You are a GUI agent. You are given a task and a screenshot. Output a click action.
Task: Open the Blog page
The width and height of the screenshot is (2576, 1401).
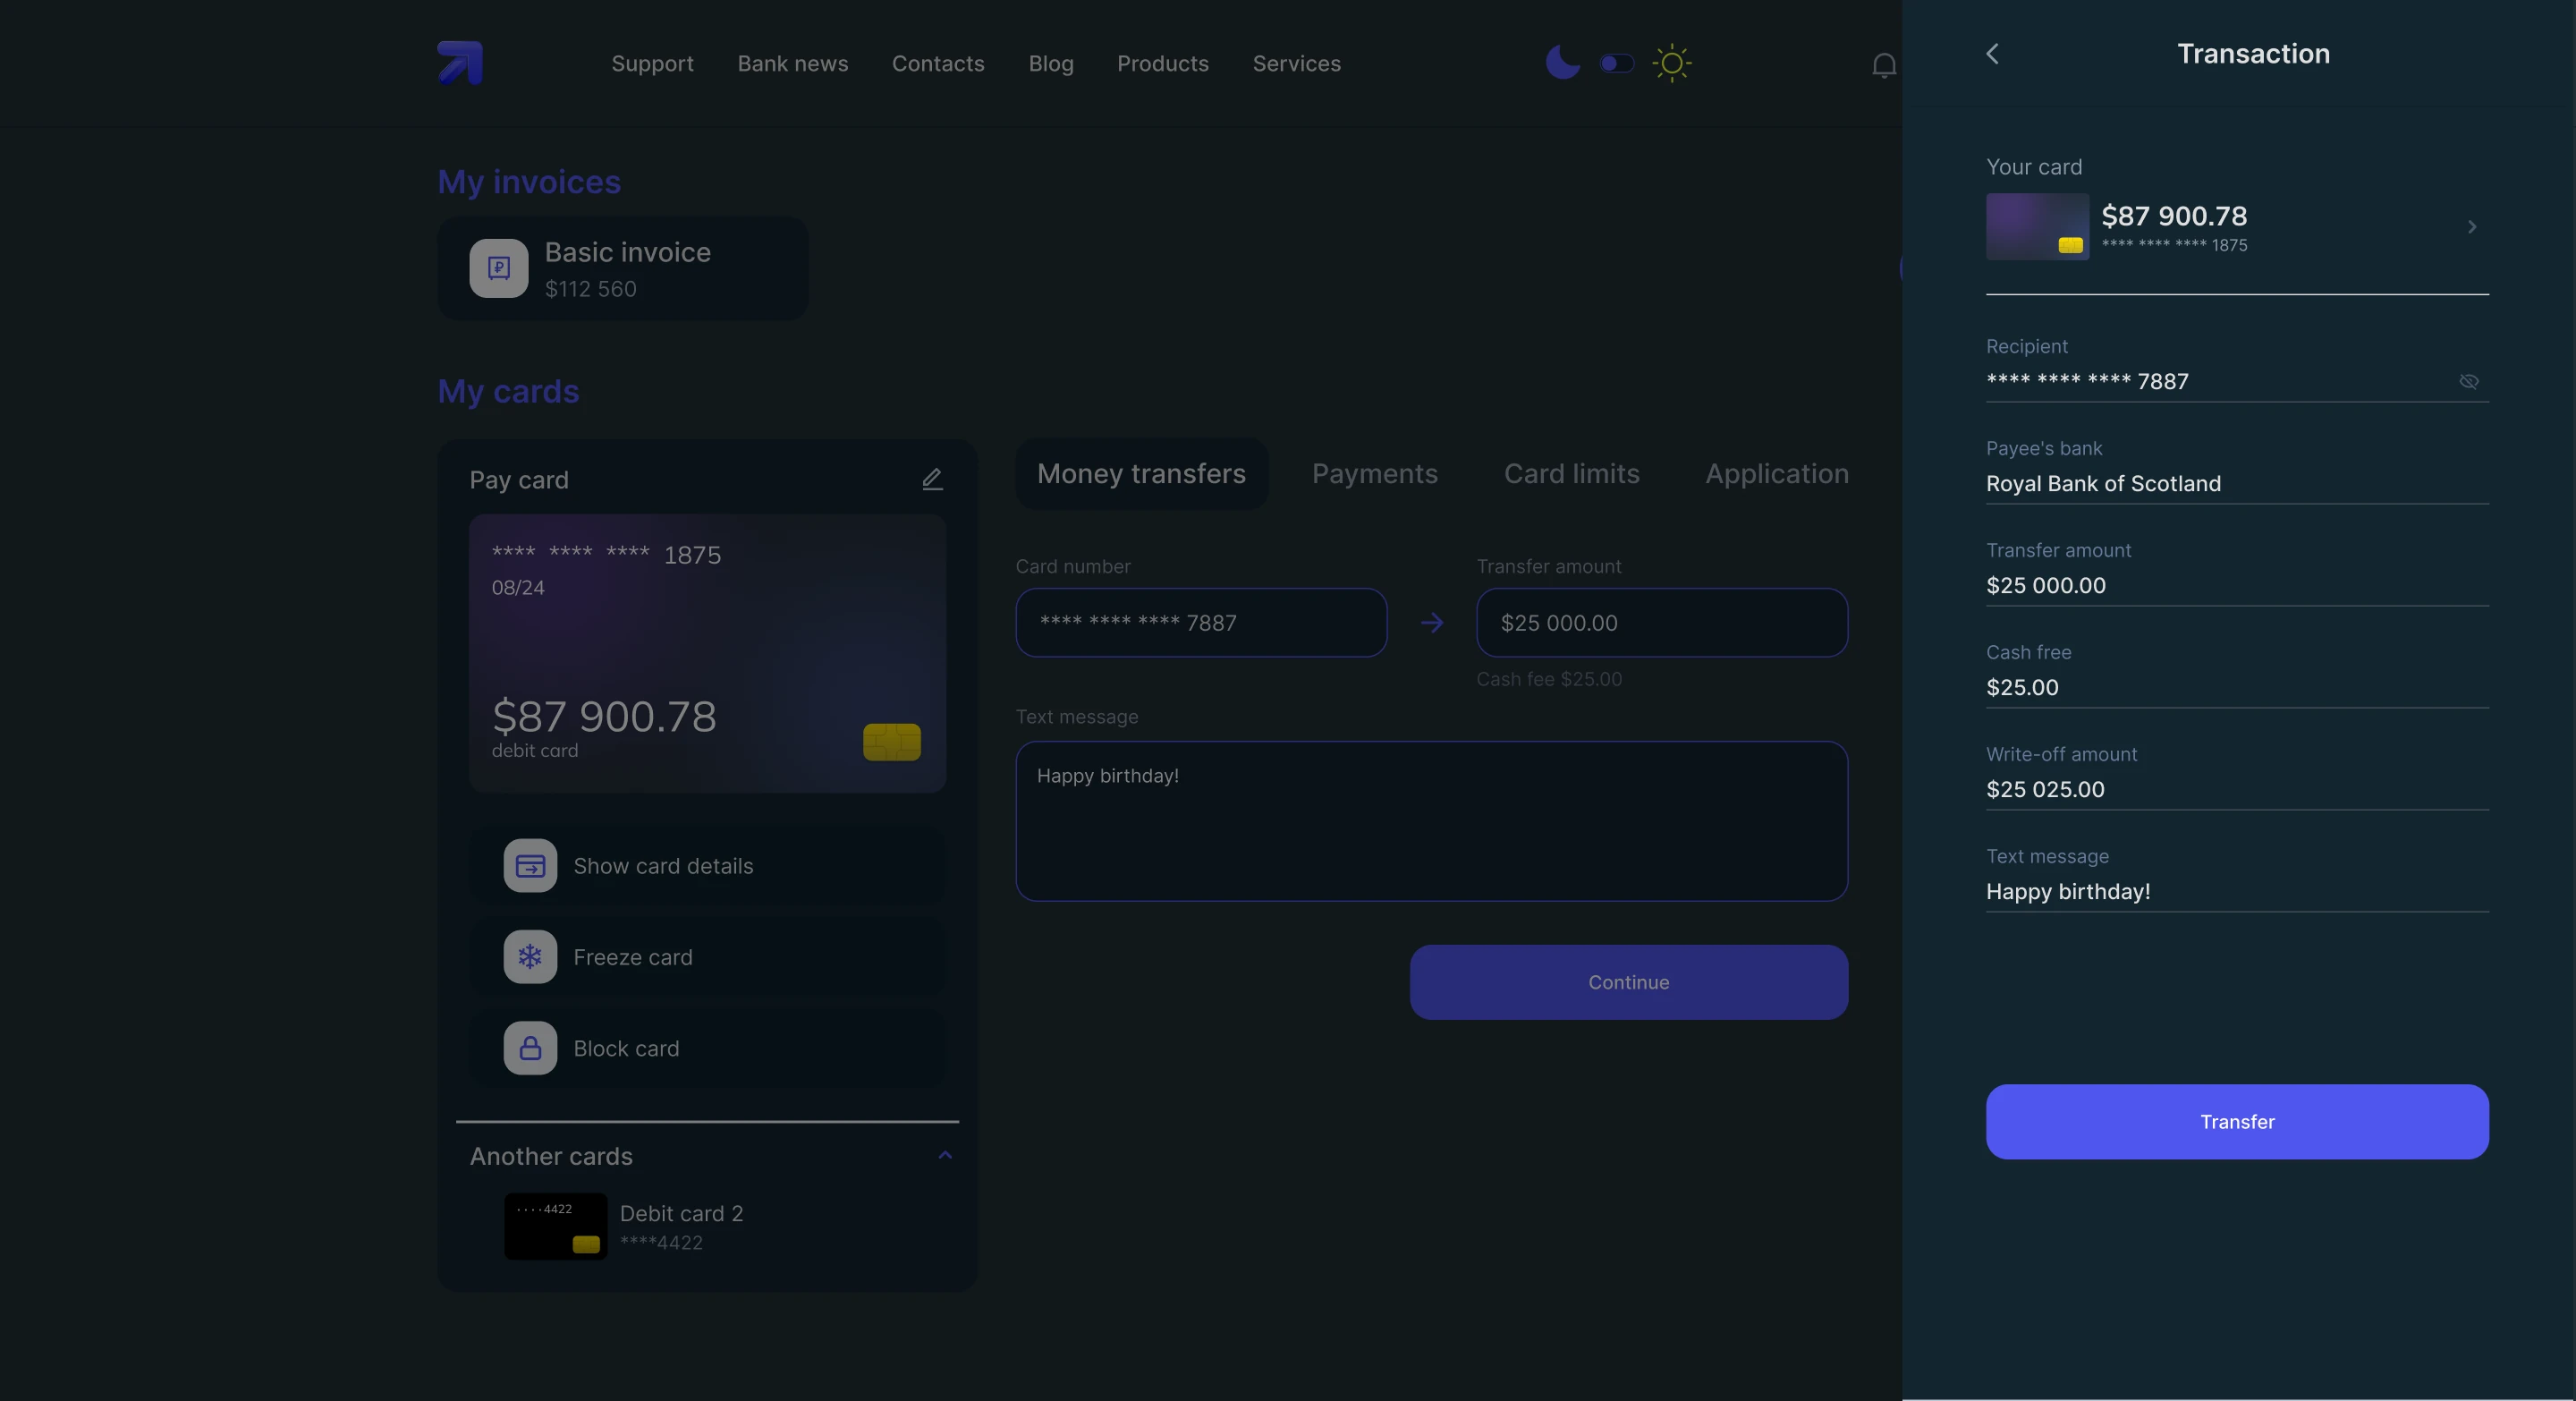[1050, 63]
